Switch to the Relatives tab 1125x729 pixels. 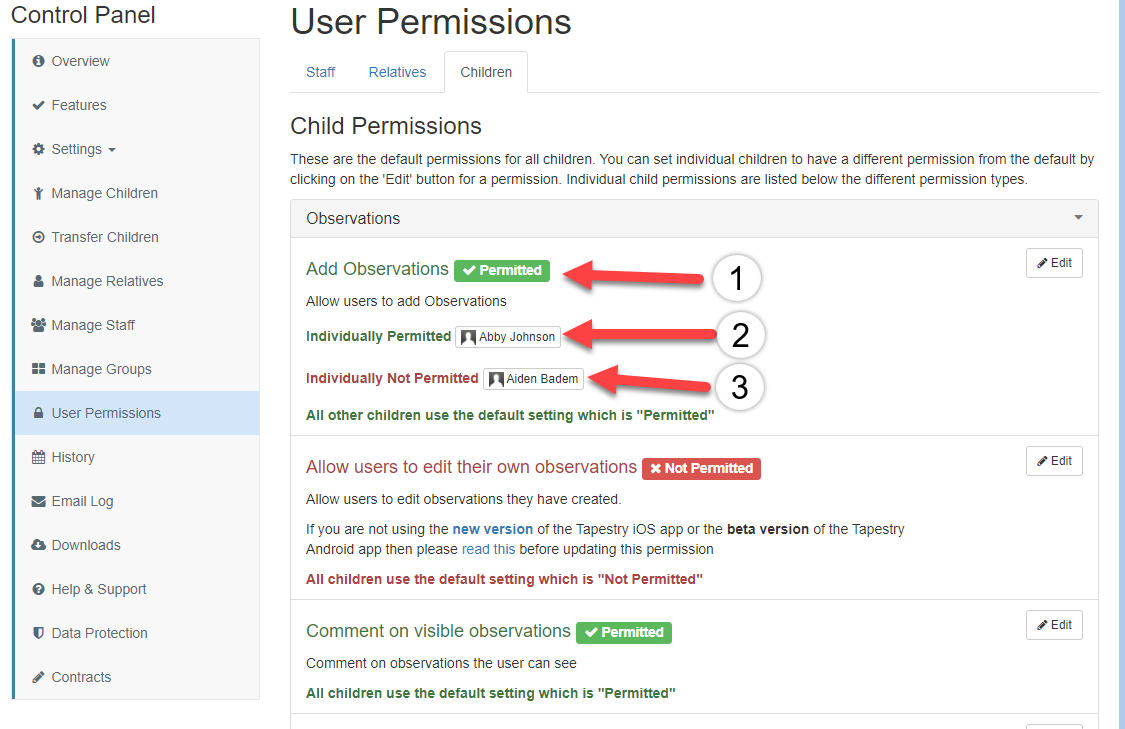click(397, 72)
